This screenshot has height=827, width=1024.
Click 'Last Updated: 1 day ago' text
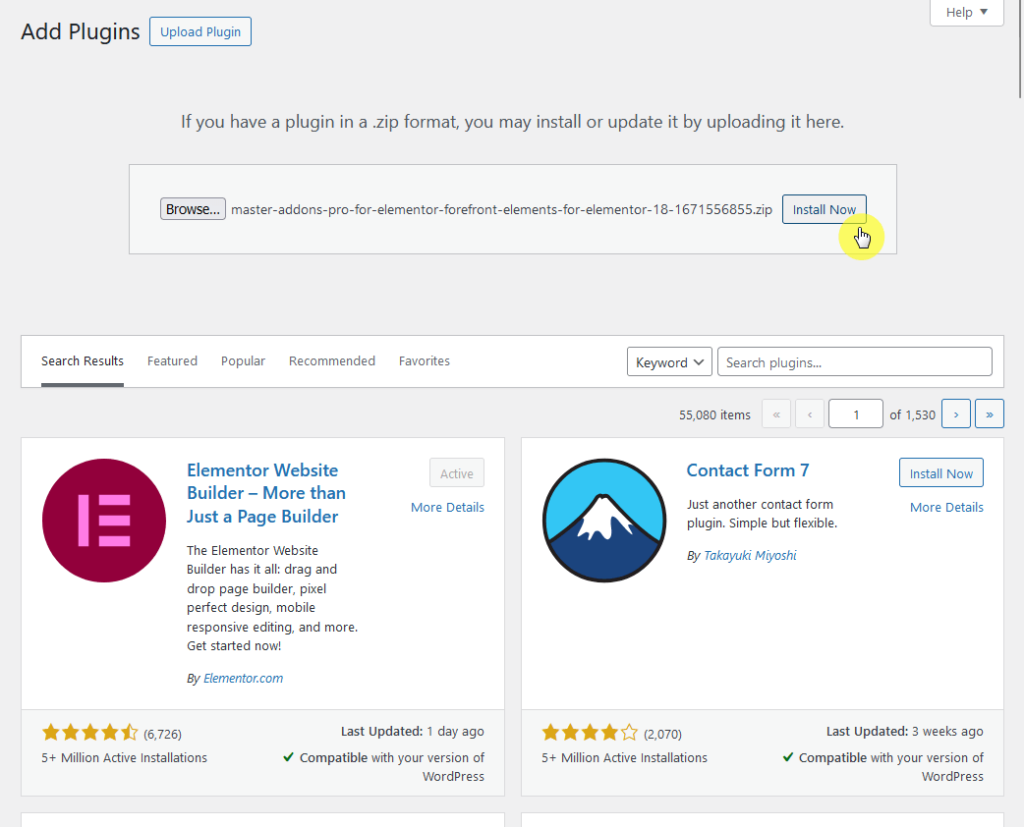[x=412, y=731]
